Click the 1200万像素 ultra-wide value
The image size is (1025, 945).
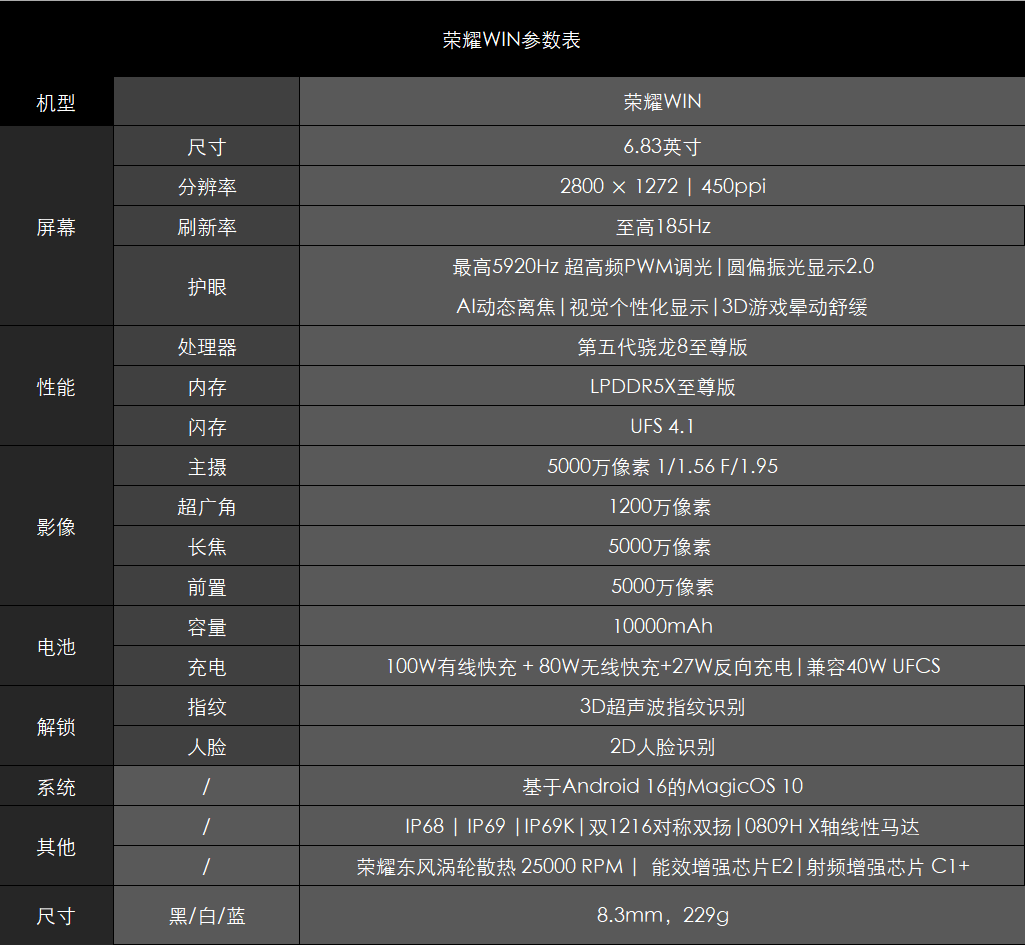click(662, 507)
